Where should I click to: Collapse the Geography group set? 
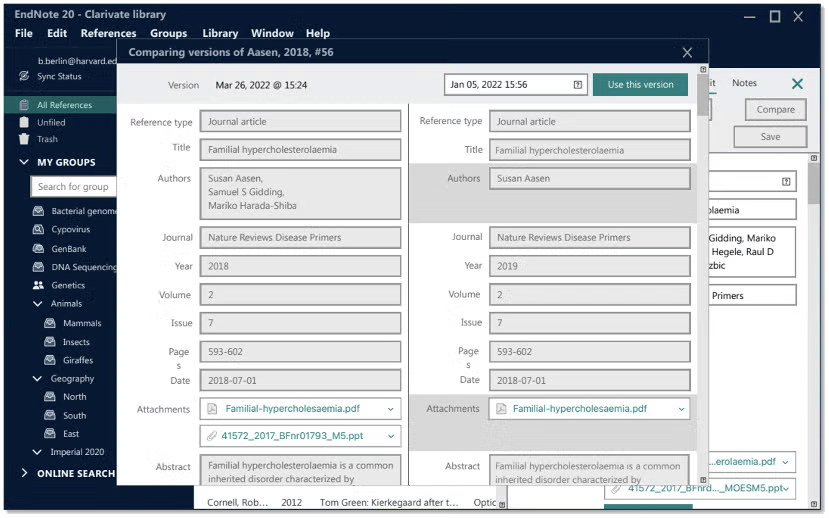click(37, 378)
